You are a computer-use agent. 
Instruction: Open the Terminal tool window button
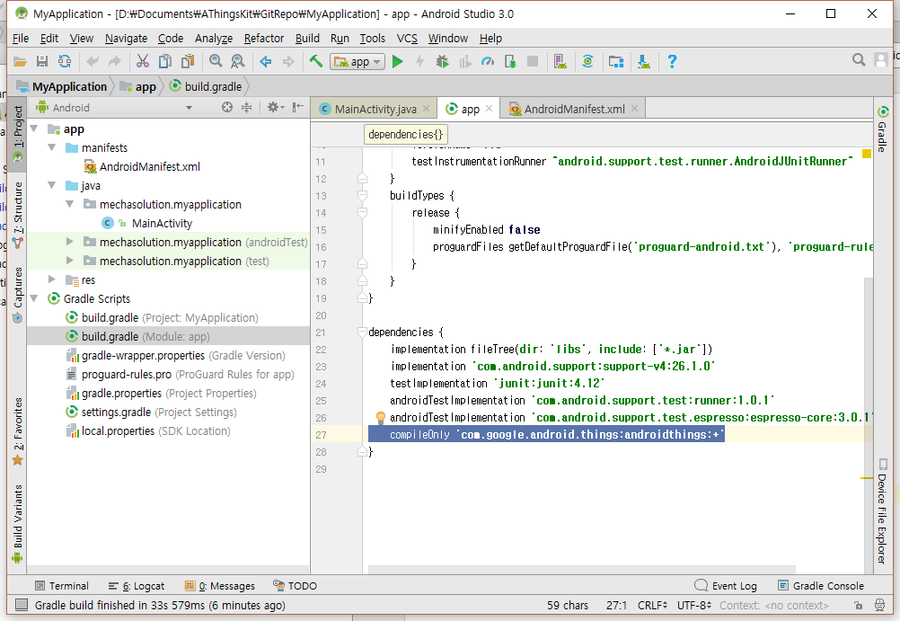pyautogui.click(x=62, y=585)
